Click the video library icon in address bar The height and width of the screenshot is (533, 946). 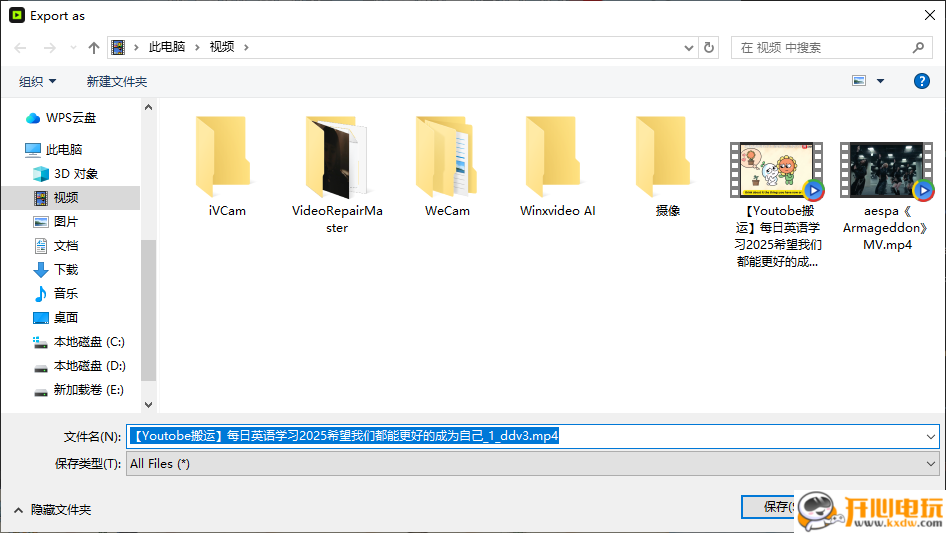pyautogui.click(x=118, y=47)
